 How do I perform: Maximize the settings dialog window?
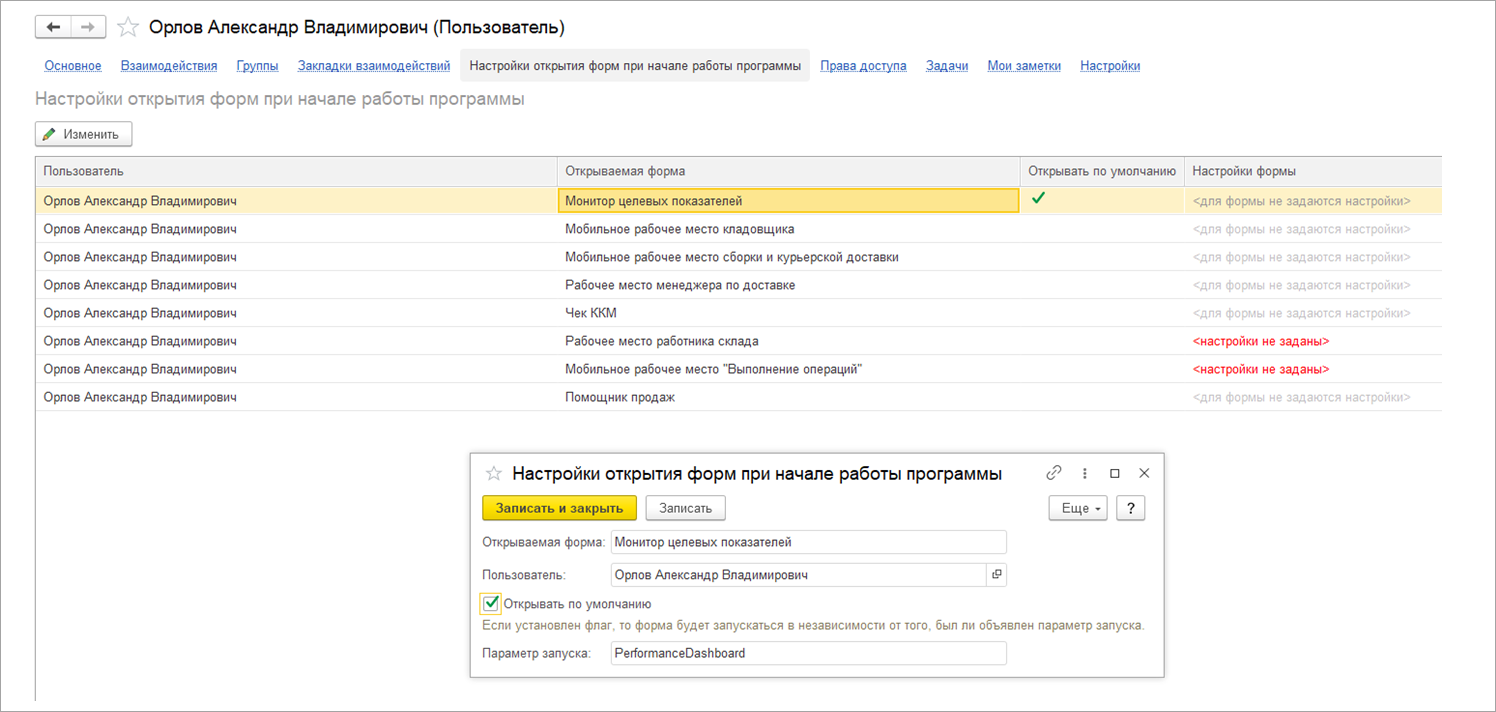pos(1115,473)
